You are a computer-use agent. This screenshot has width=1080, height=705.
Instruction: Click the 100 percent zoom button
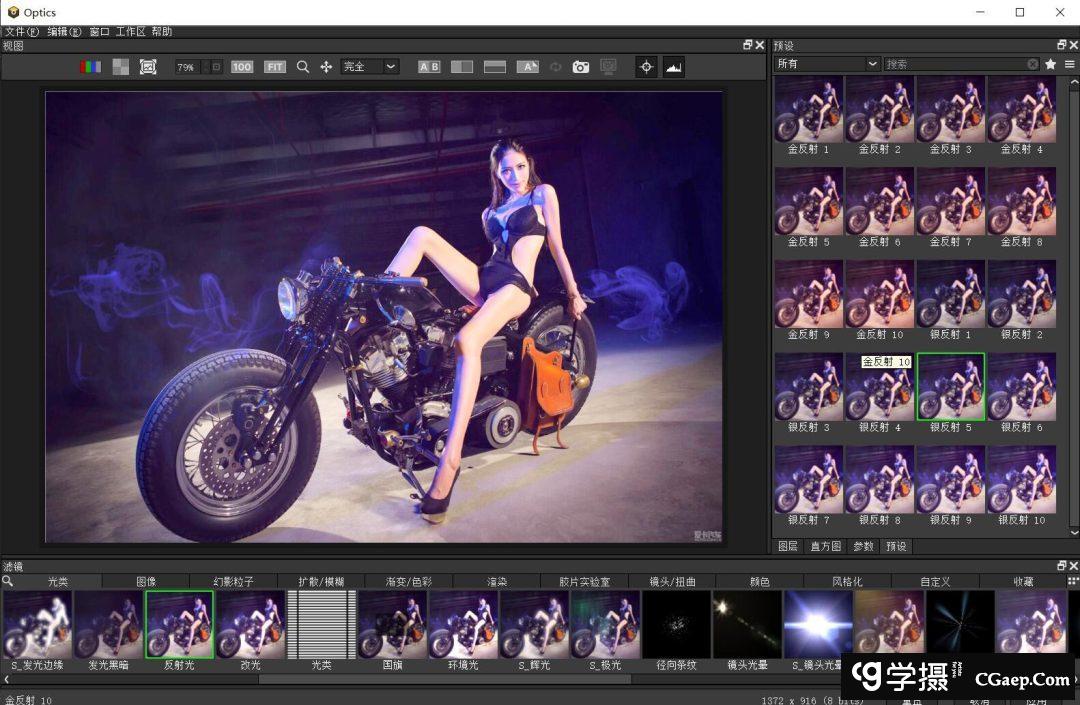point(242,67)
